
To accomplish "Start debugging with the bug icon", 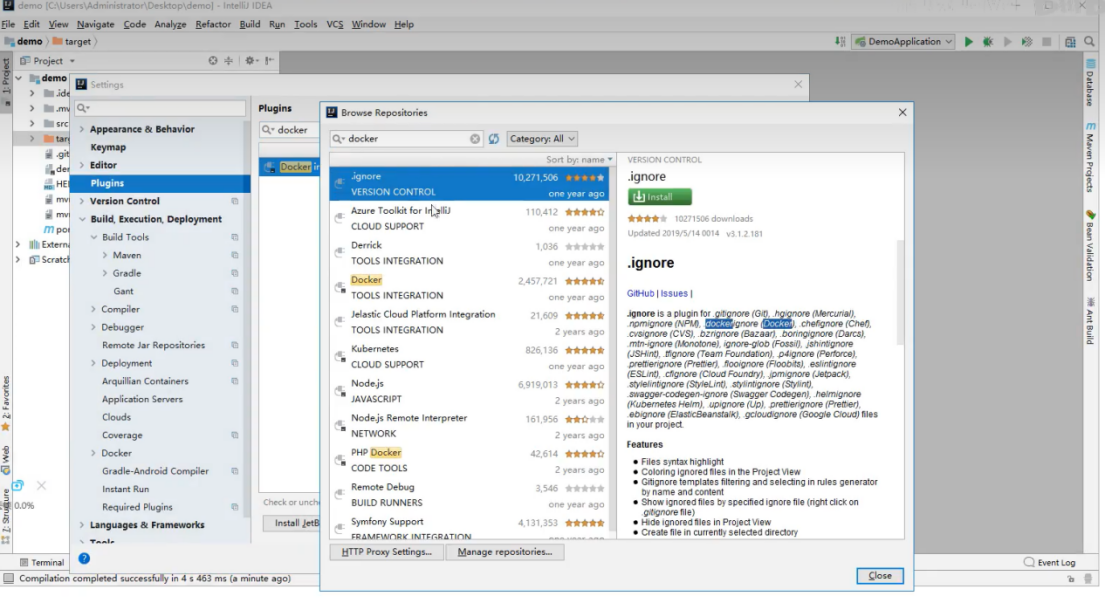I will 988,42.
